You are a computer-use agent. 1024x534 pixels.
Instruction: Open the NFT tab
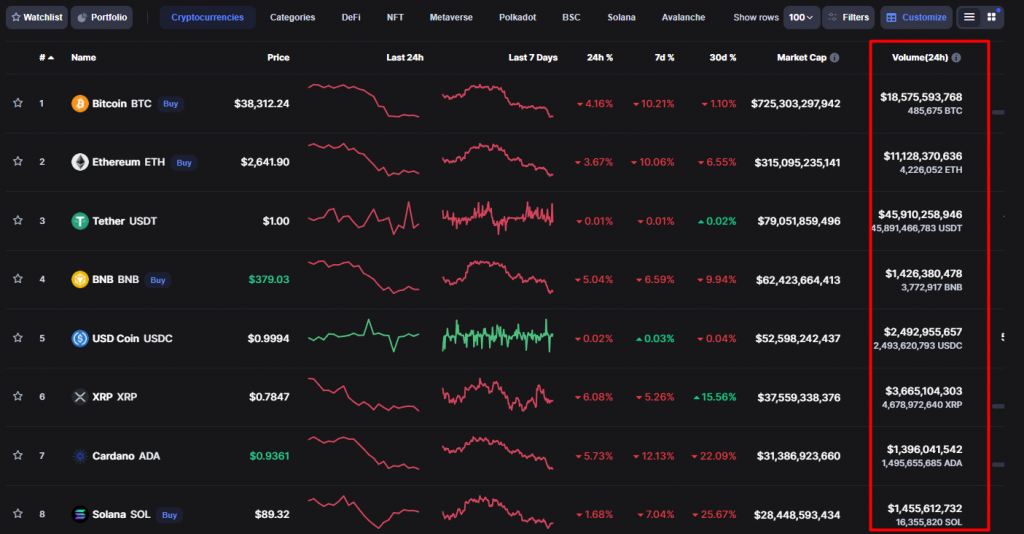tap(395, 18)
